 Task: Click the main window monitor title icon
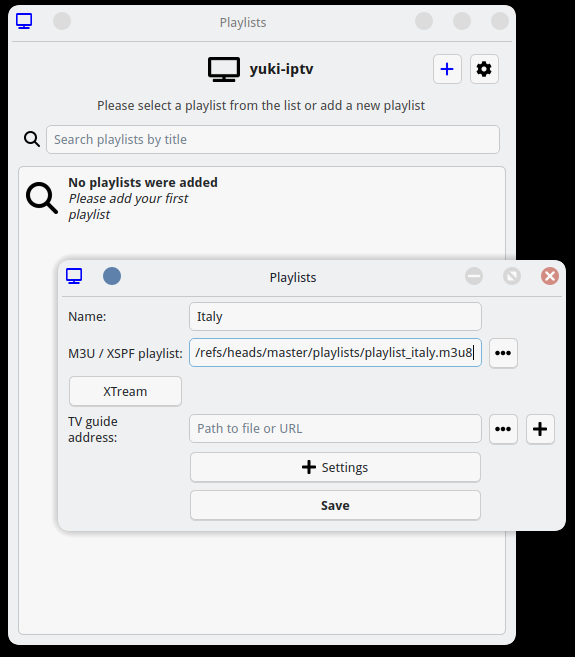pos(24,21)
